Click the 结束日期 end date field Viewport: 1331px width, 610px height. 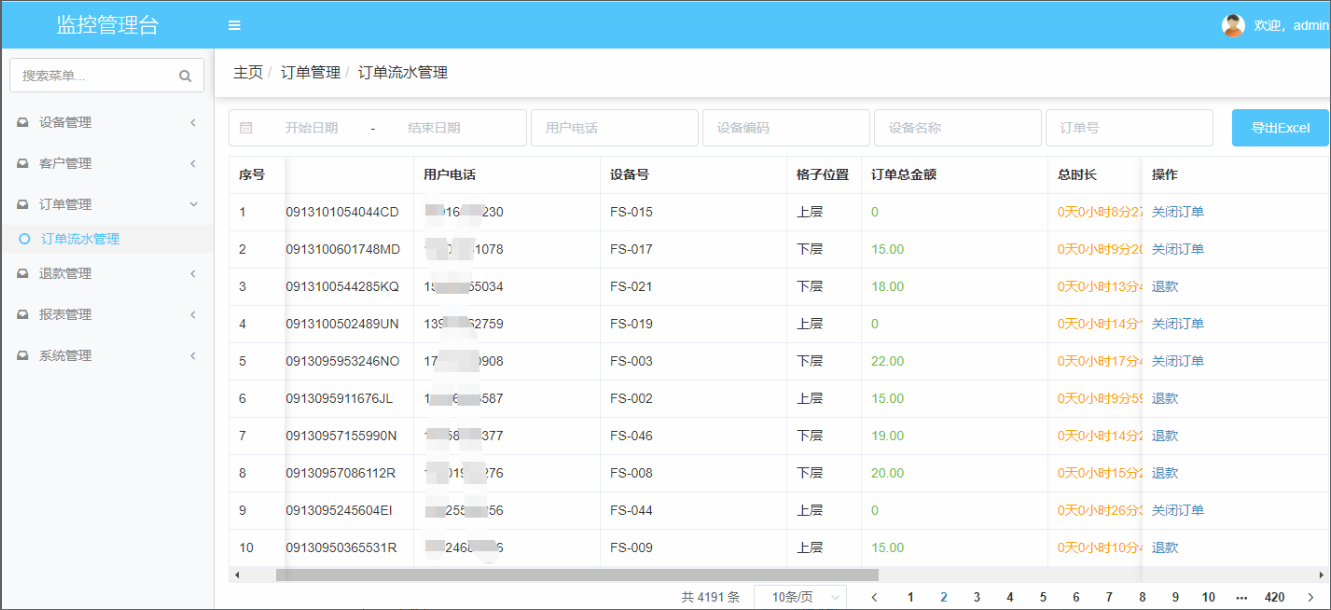(x=434, y=128)
